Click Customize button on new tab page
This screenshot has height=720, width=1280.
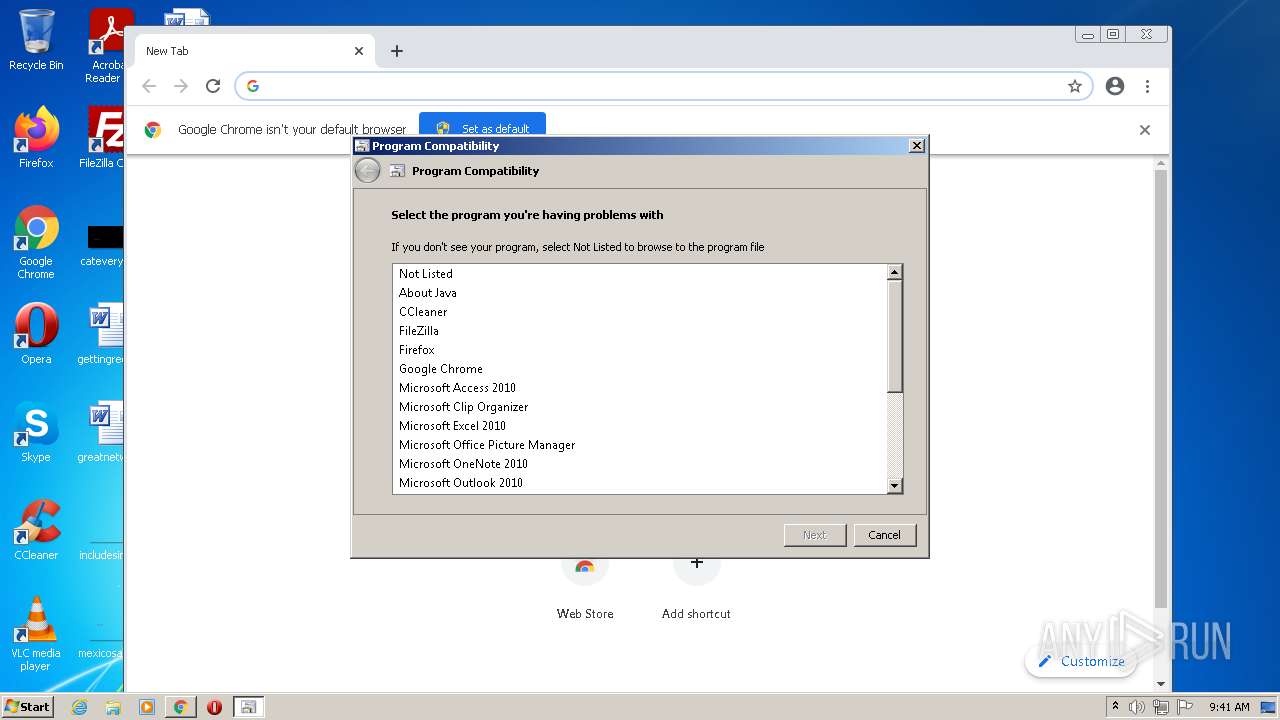click(1081, 661)
